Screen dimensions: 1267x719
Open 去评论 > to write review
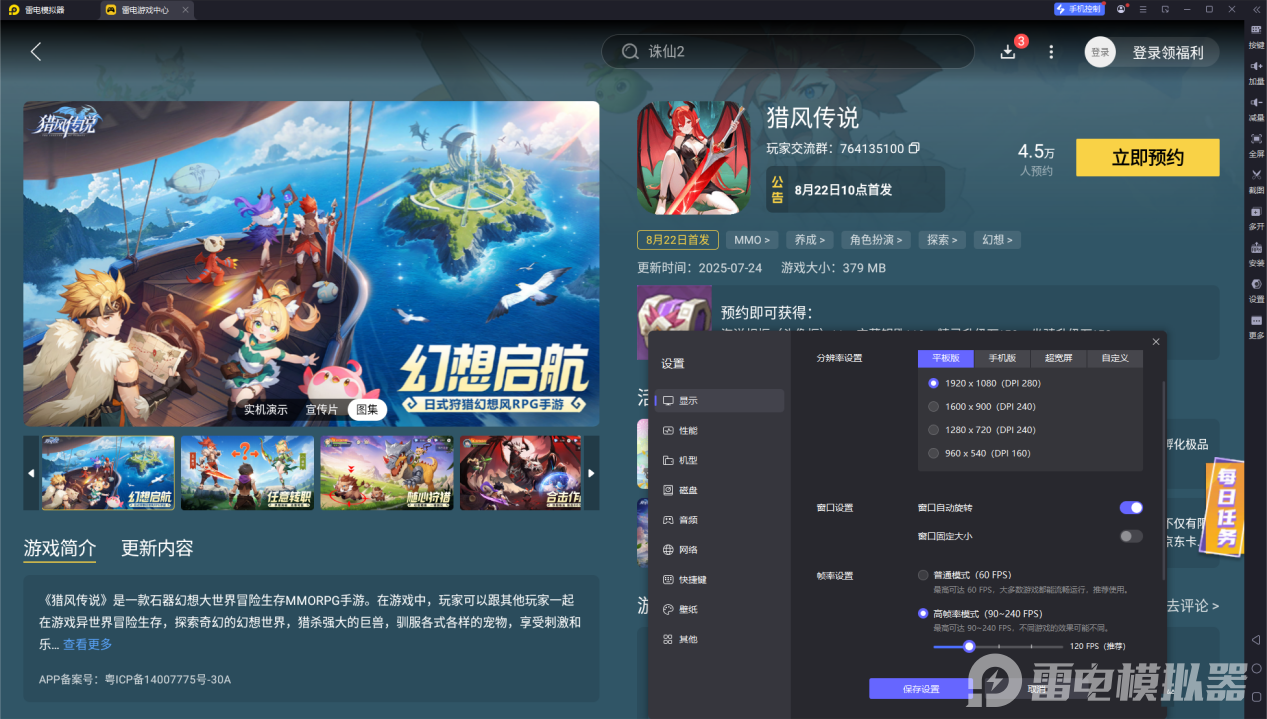click(1193, 606)
